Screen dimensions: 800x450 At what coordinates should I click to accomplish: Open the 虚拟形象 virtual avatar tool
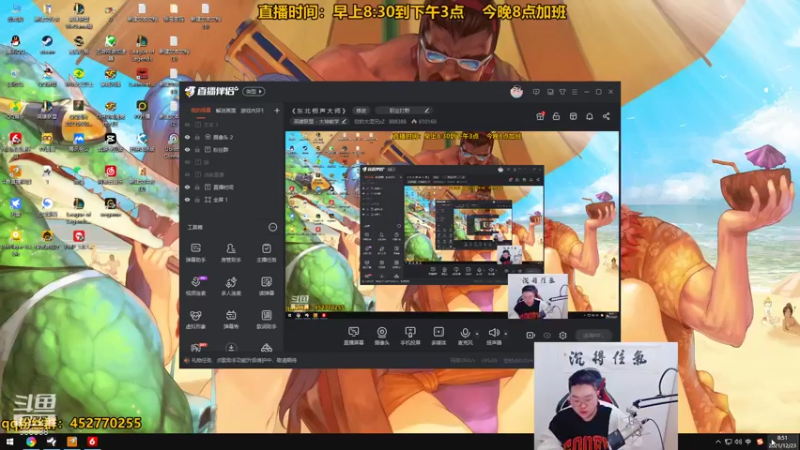(195, 319)
